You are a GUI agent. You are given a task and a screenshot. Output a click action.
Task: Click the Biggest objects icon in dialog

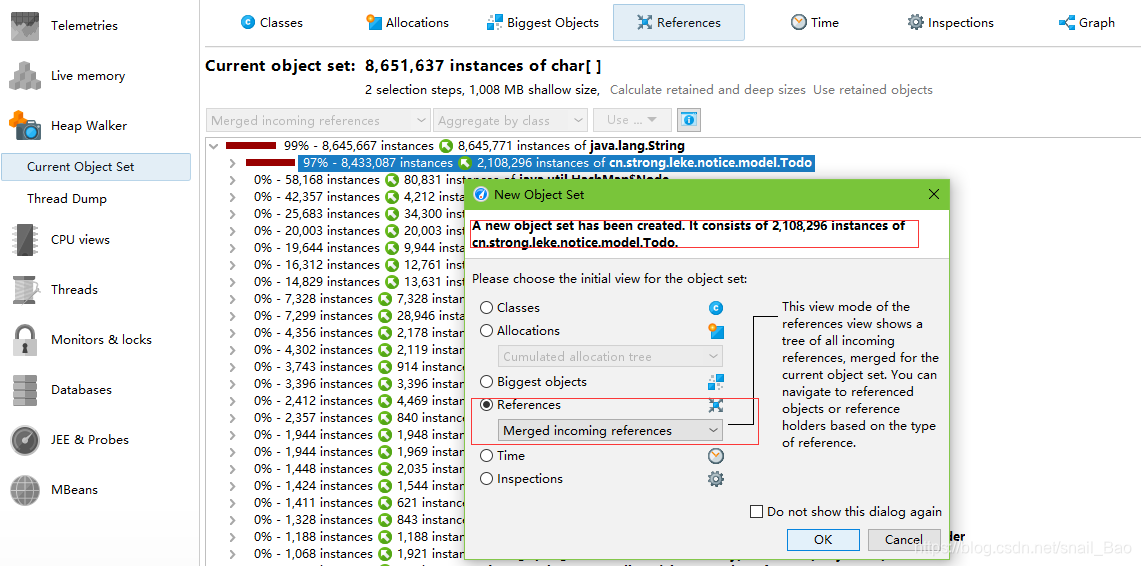[x=716, y=382]
